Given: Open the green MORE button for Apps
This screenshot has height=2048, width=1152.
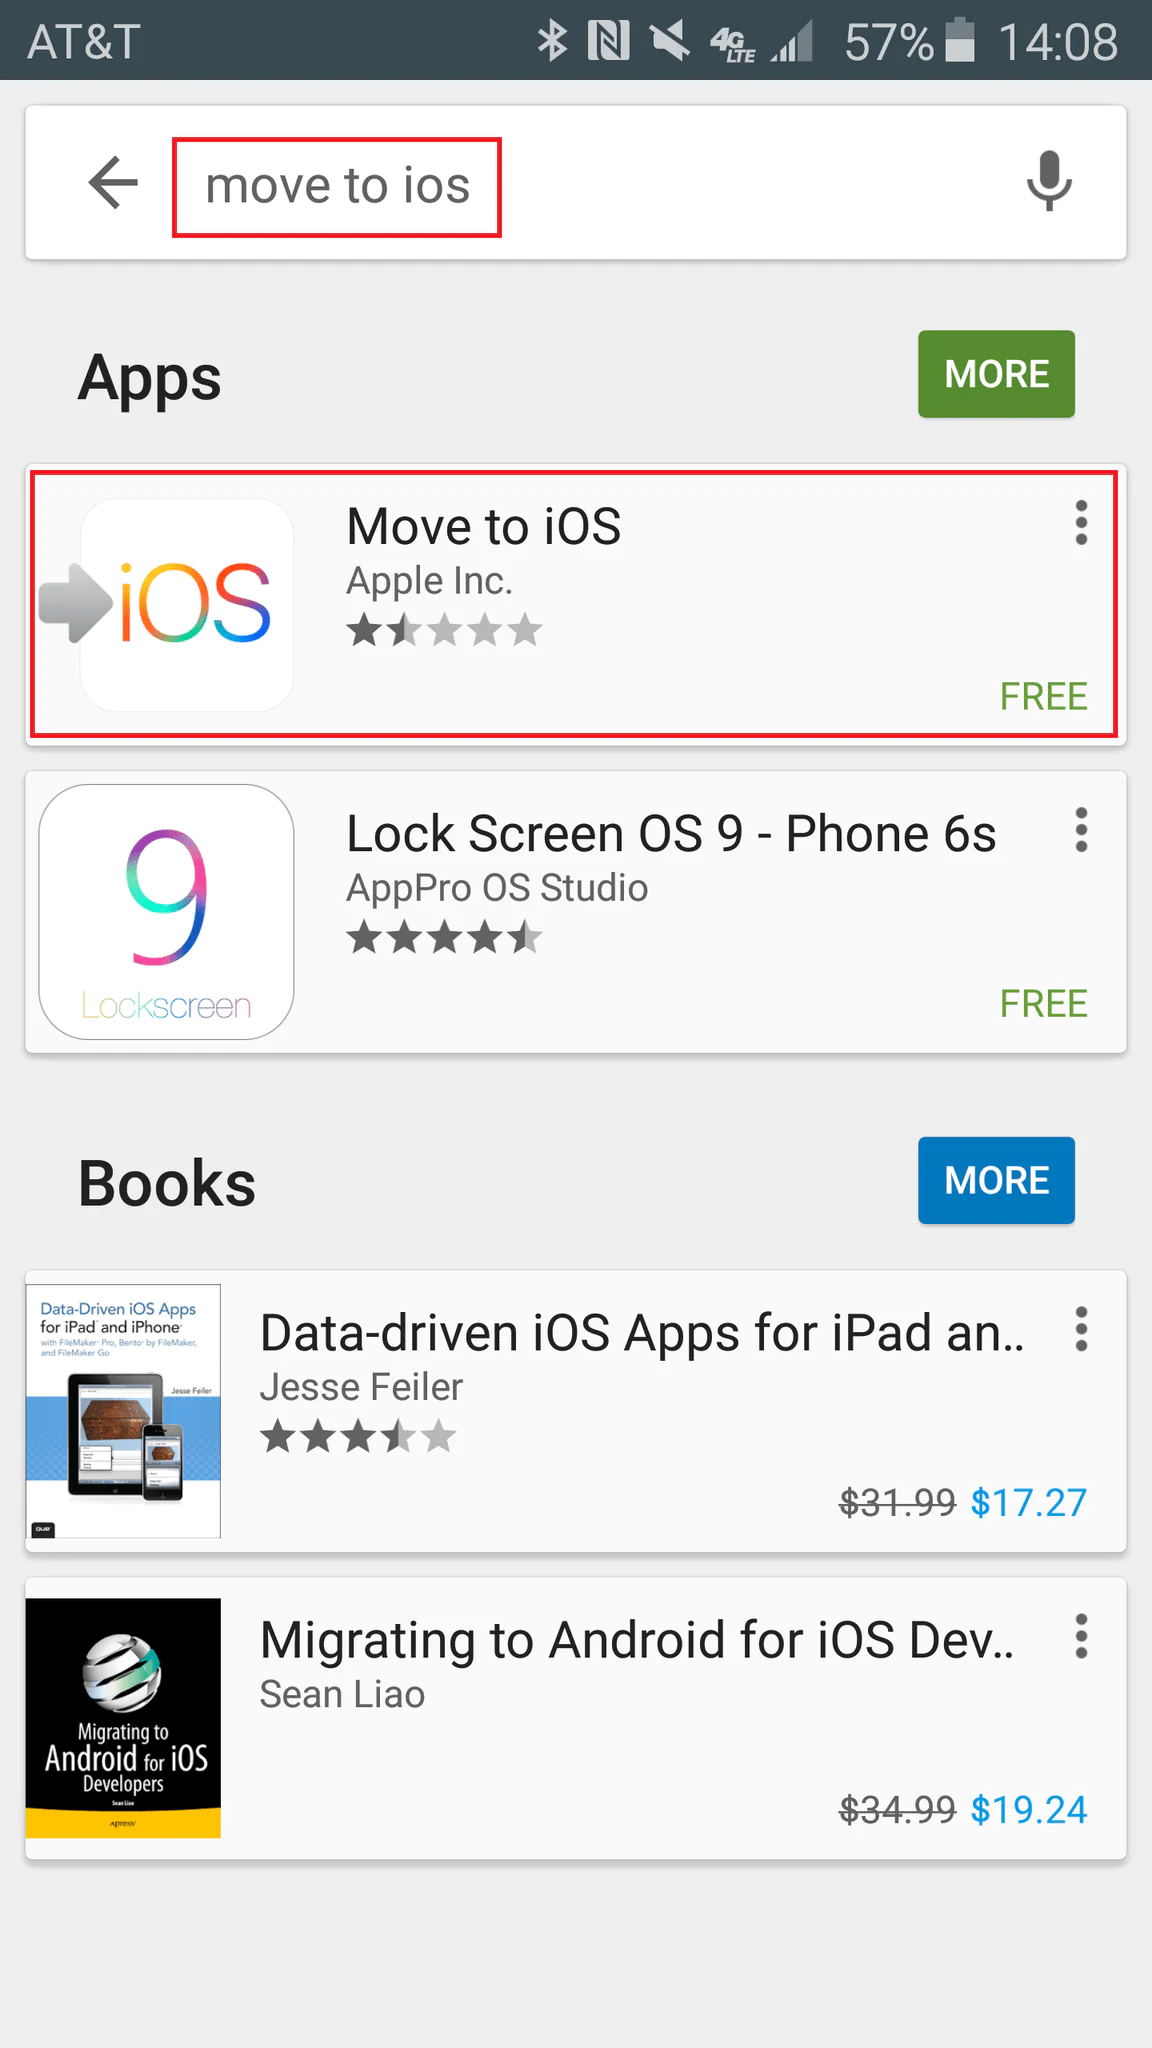Looking at the screenshot, I should pyautogui.click(x=996, y=374).
